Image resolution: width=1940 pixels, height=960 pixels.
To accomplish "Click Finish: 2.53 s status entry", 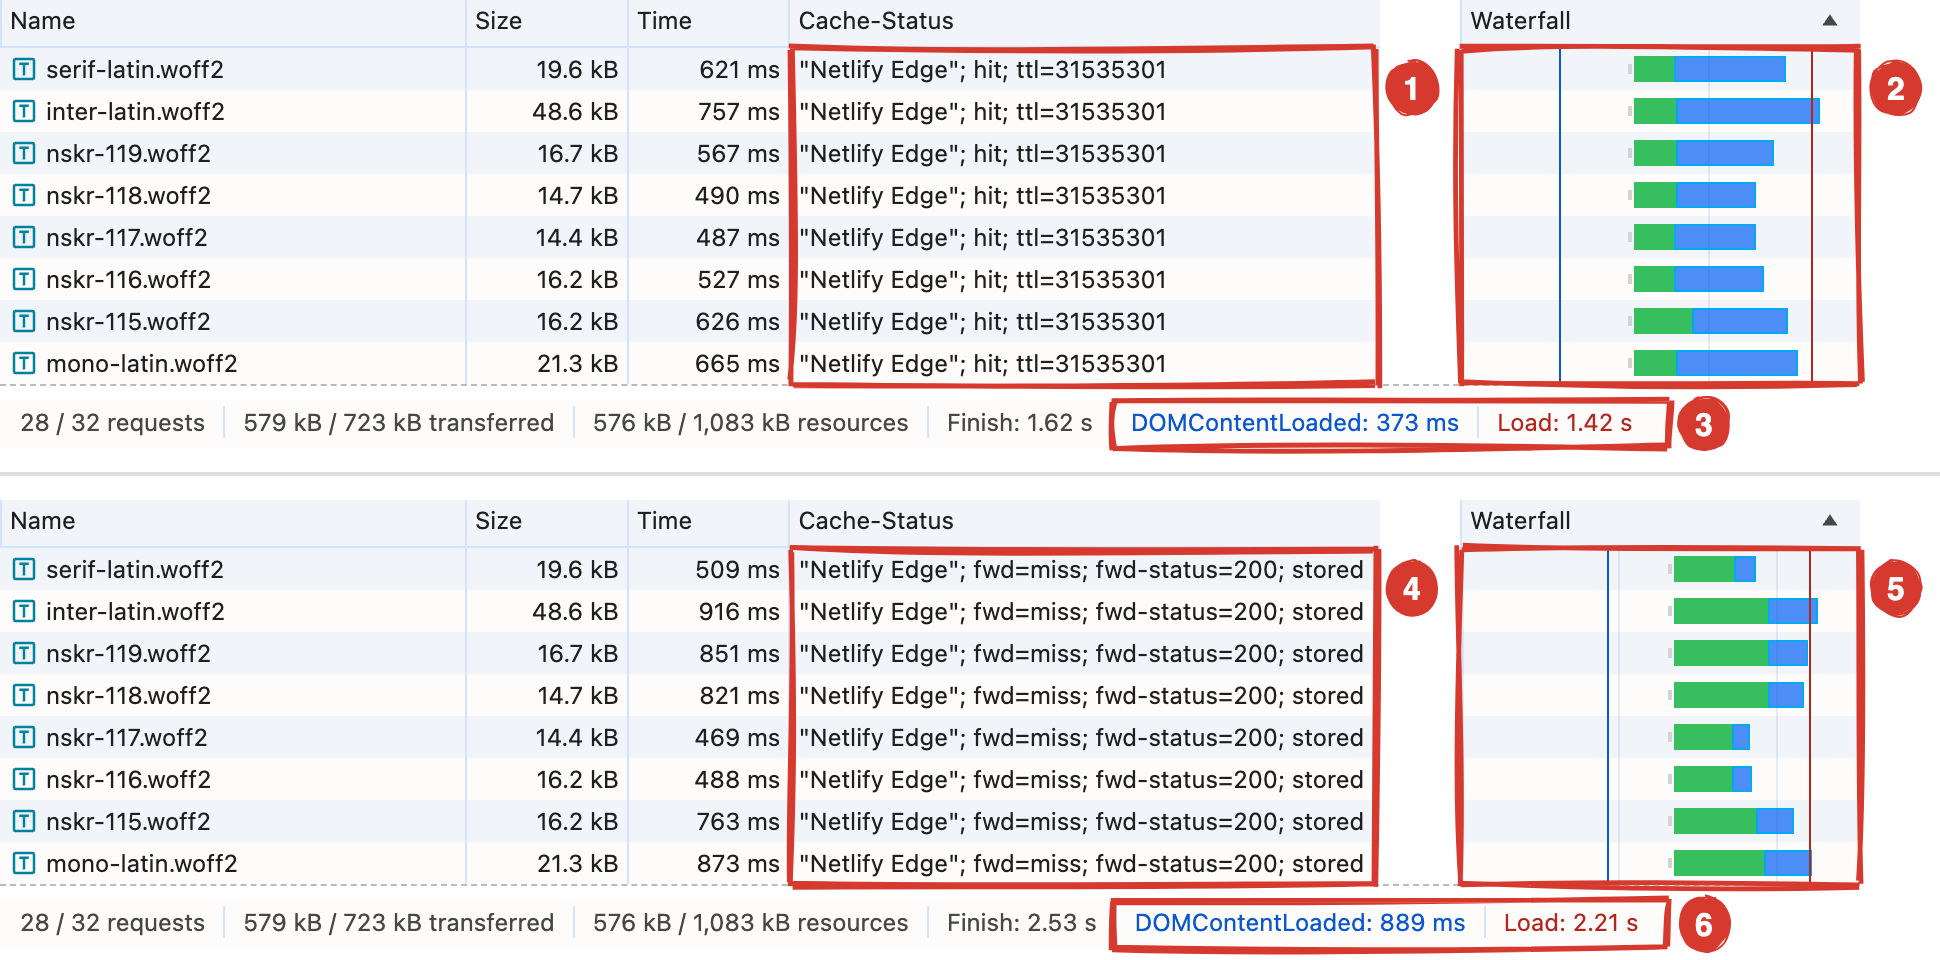I will 1021,923.
